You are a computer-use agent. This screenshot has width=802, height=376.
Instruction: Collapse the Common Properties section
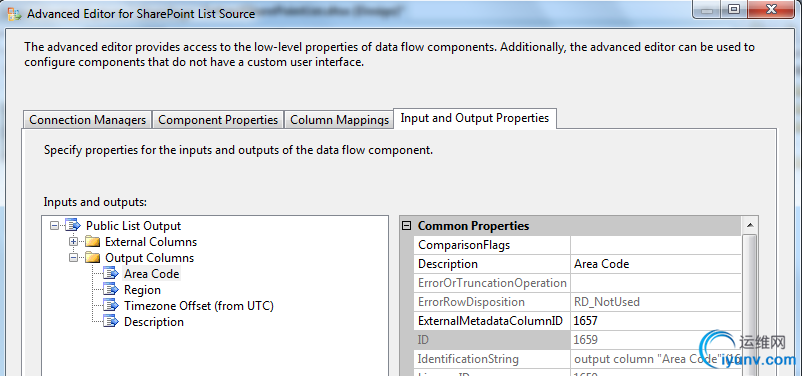point(407,226)
